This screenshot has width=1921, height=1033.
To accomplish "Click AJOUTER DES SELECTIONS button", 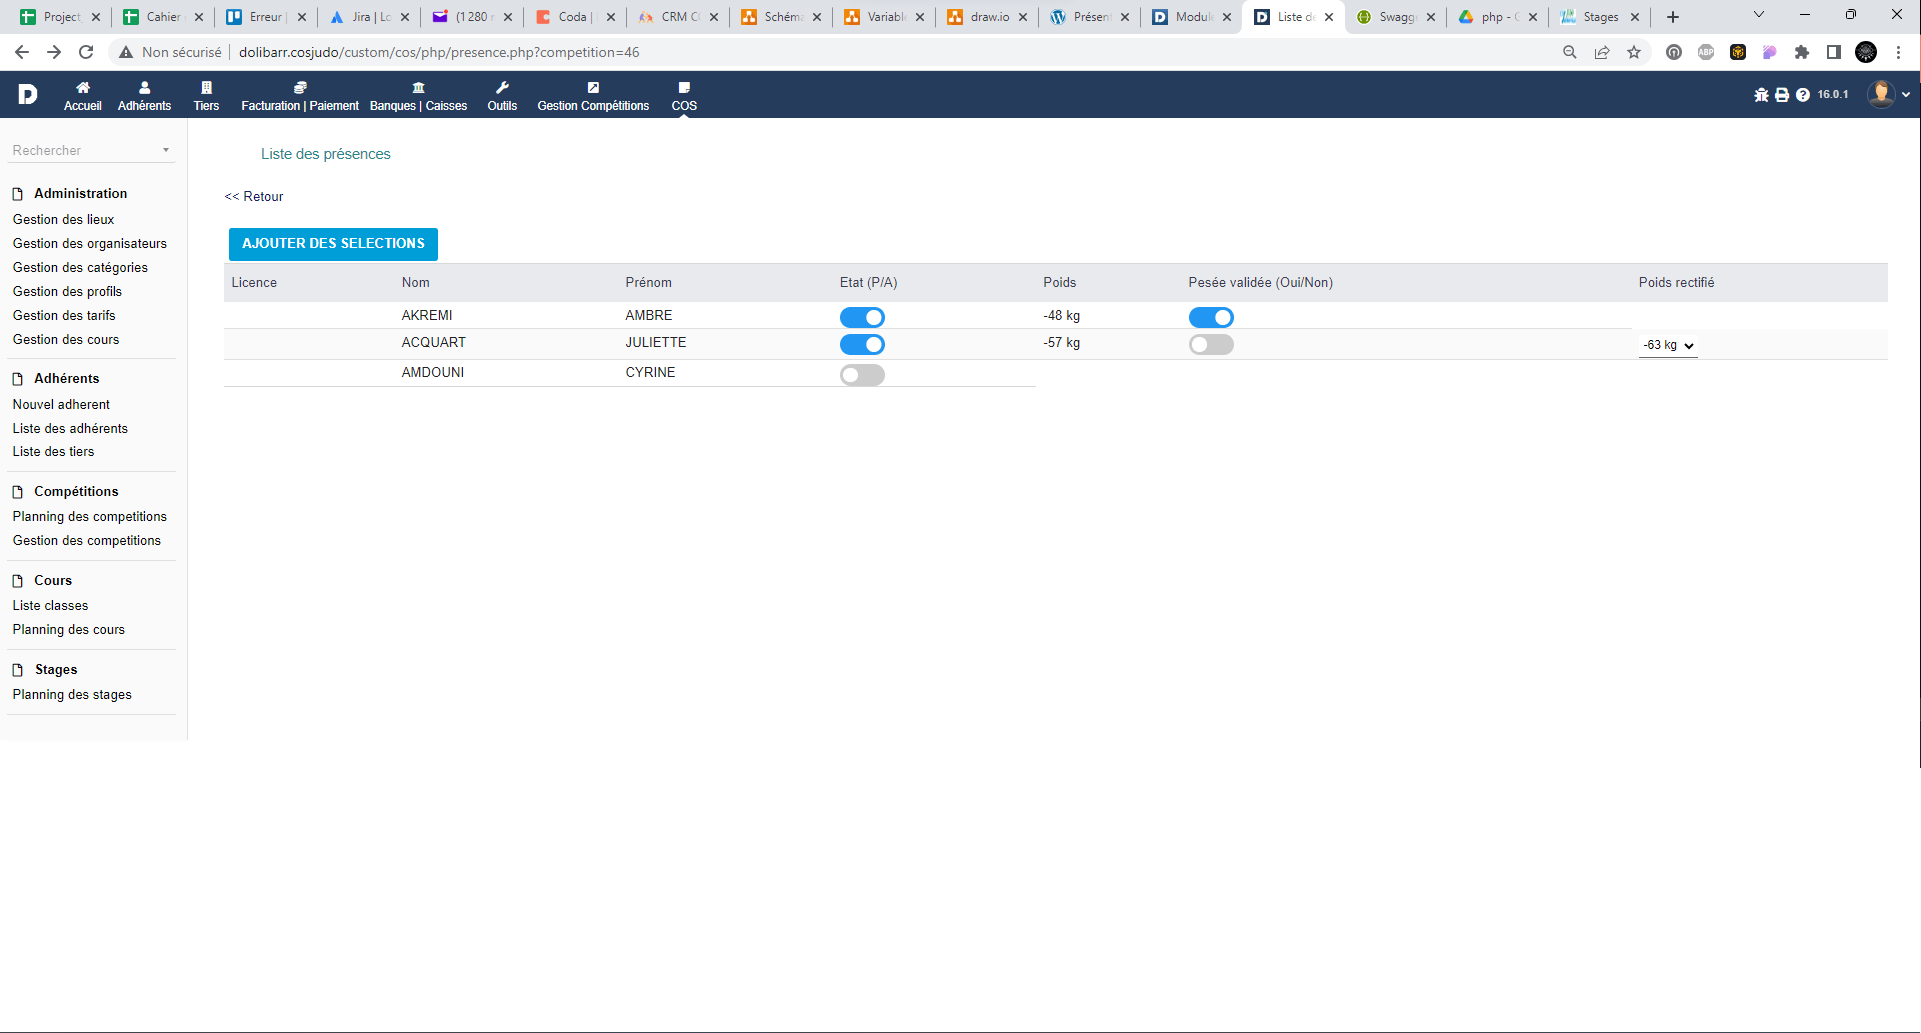I will tap(333, 244).
